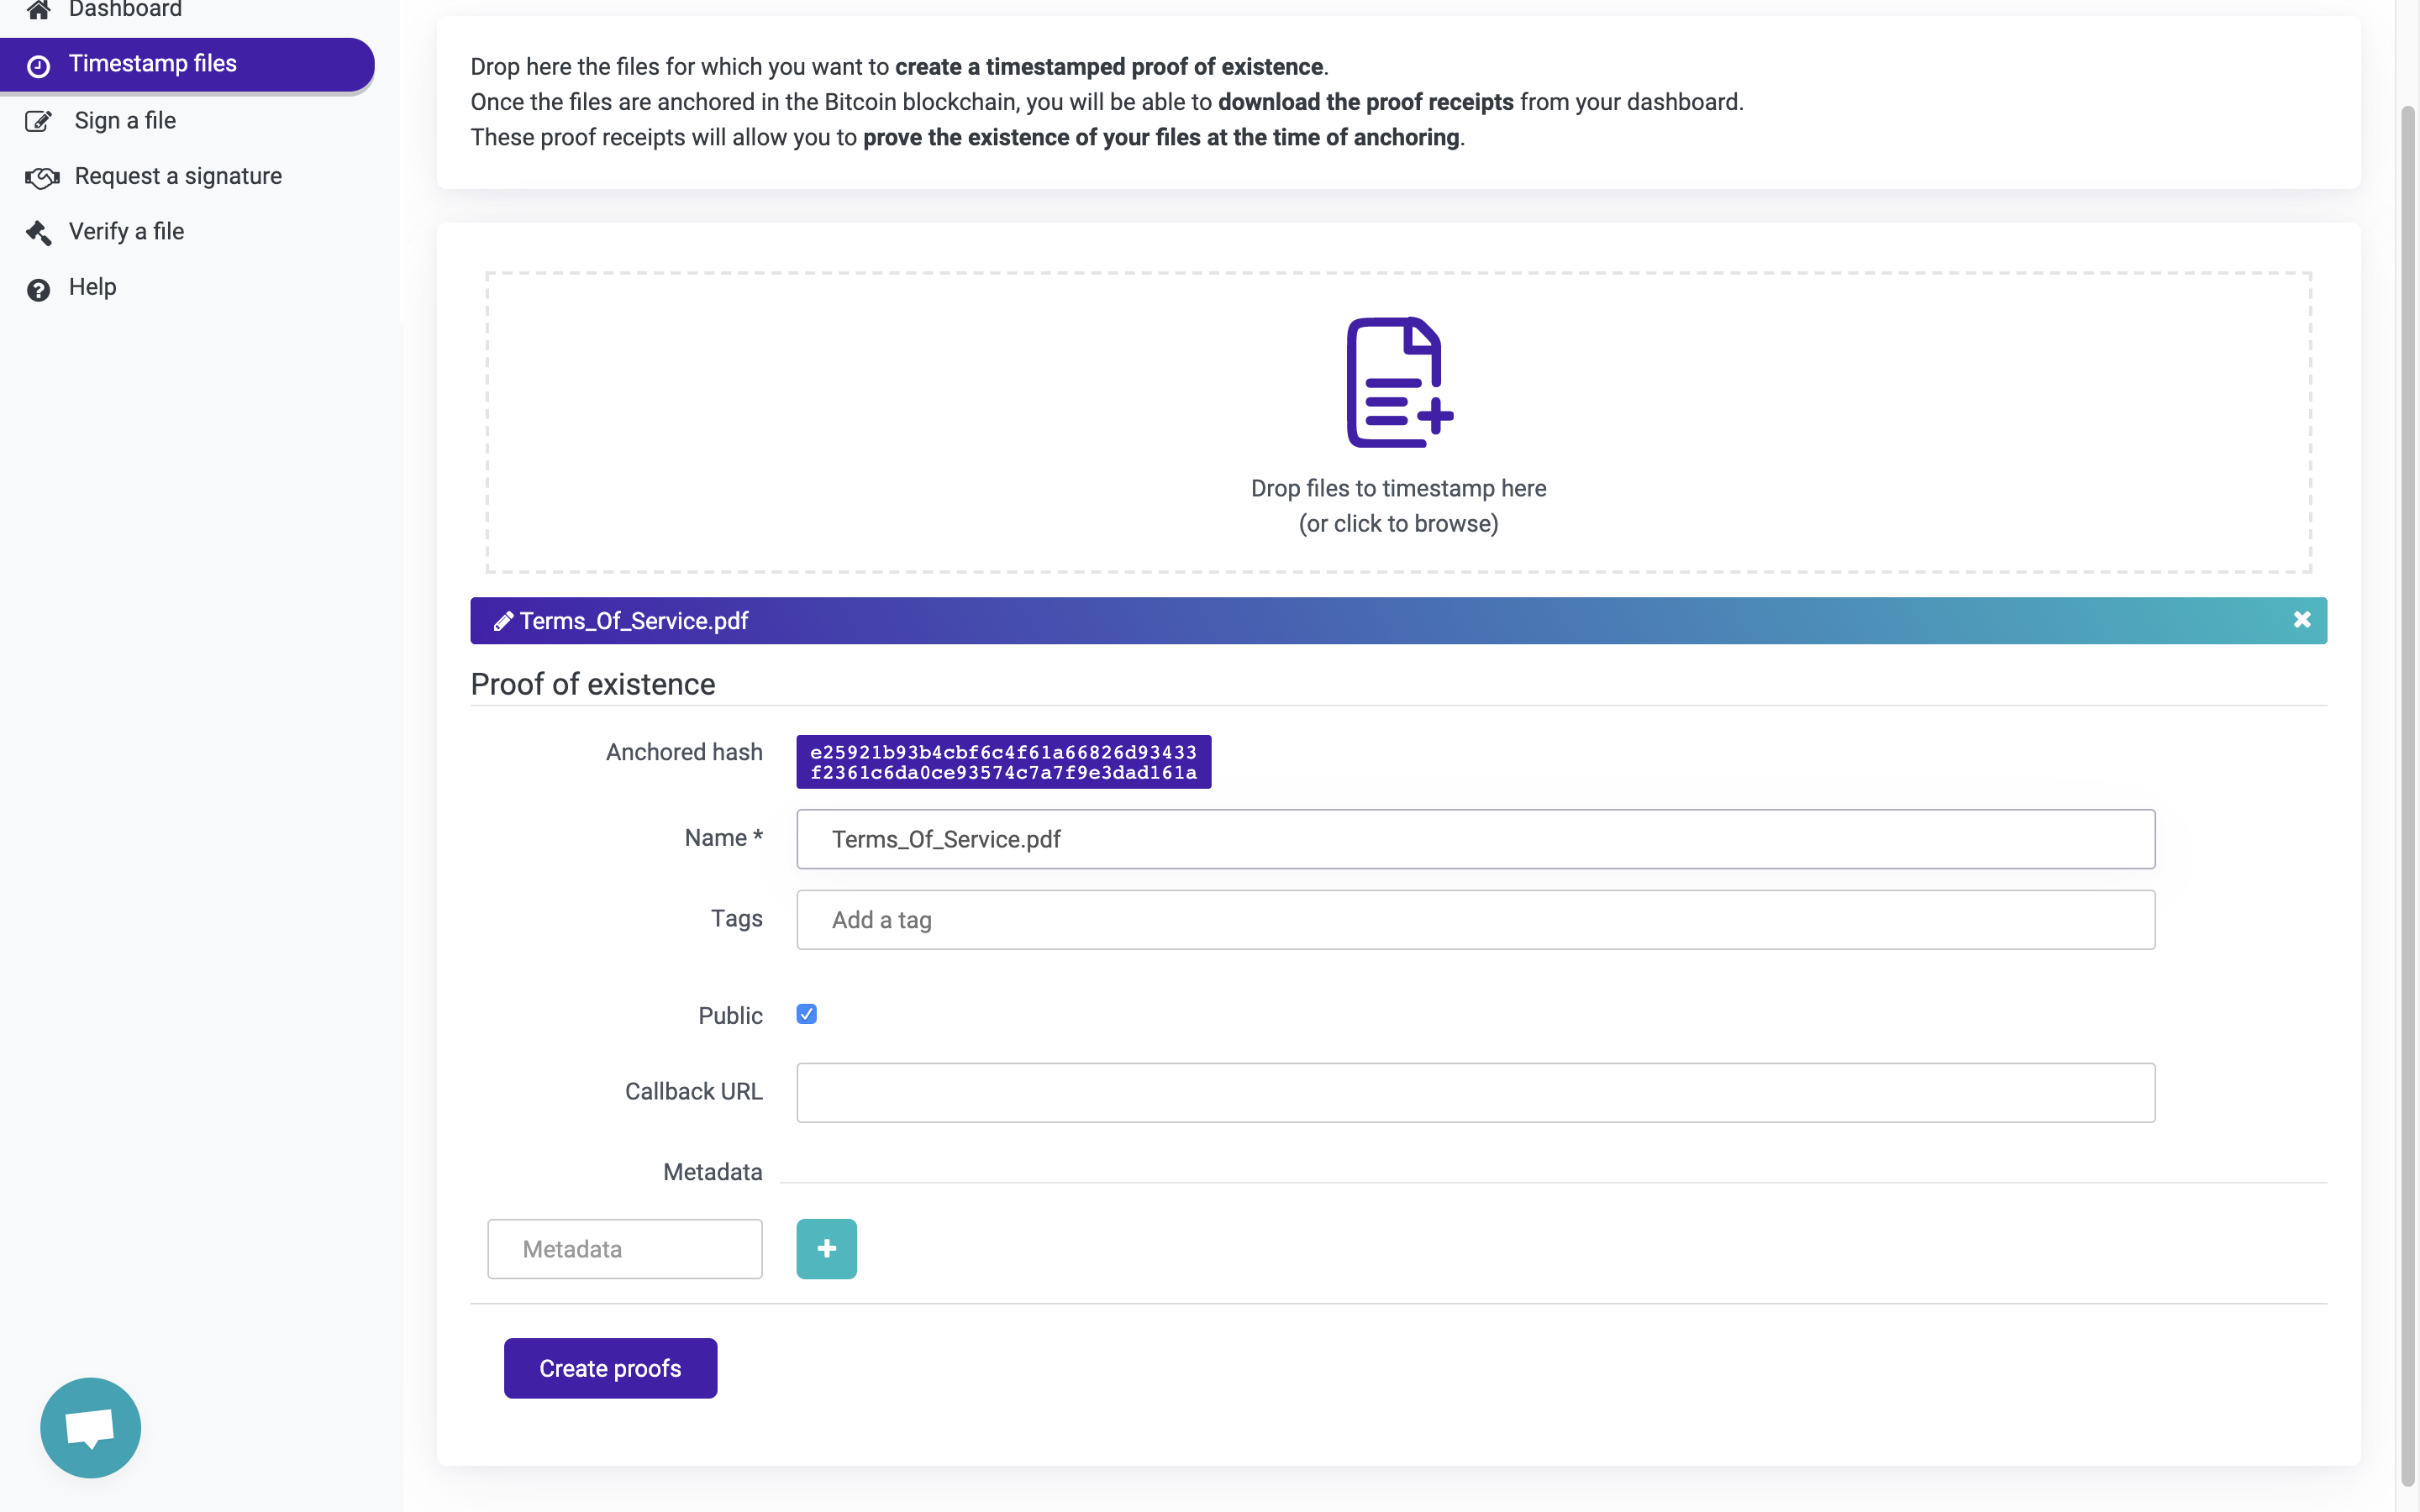
Task: Click the Verify a file gavel icon
Action: pos(38,233)
